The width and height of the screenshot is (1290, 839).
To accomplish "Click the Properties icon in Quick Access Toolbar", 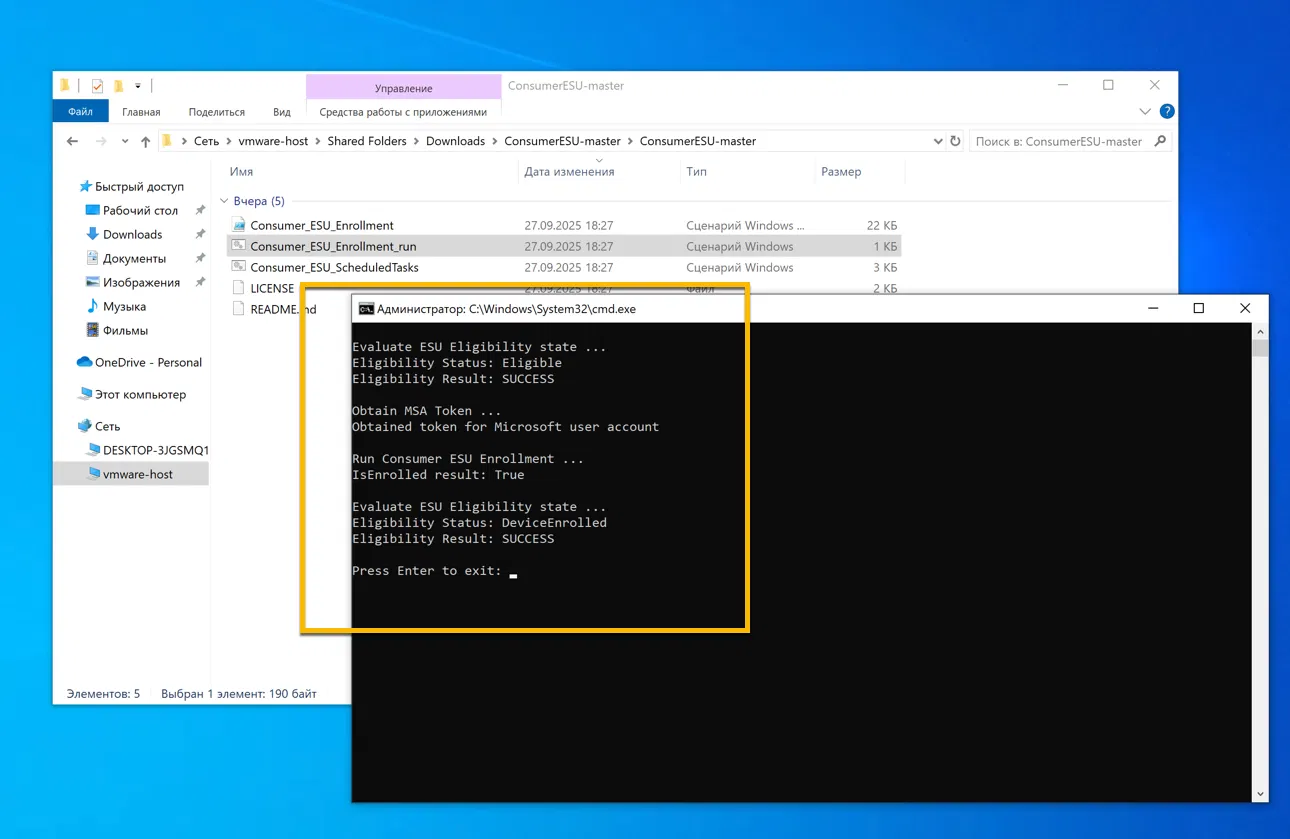I will [97, 86].
